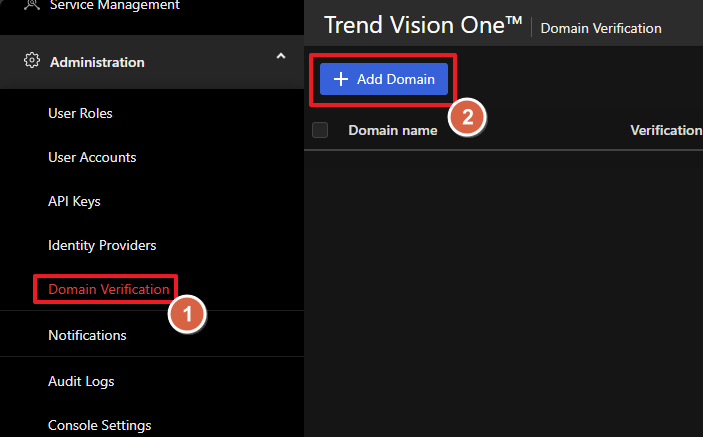Select the Administration menu label

(97, 62)
